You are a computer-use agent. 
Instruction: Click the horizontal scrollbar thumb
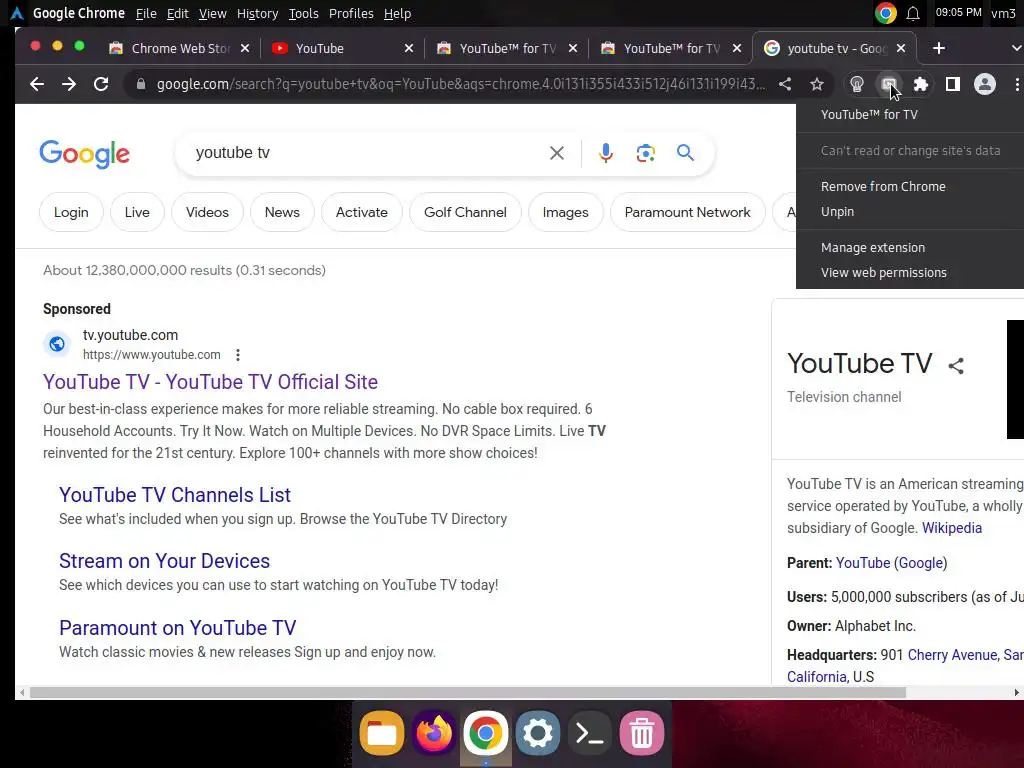pos(468,692)
